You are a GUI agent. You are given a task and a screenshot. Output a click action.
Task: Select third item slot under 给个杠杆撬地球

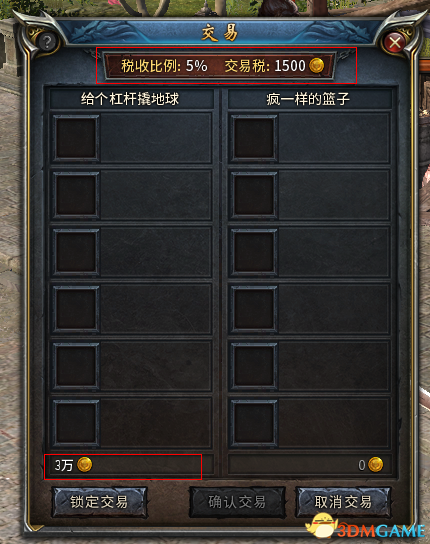76,252
